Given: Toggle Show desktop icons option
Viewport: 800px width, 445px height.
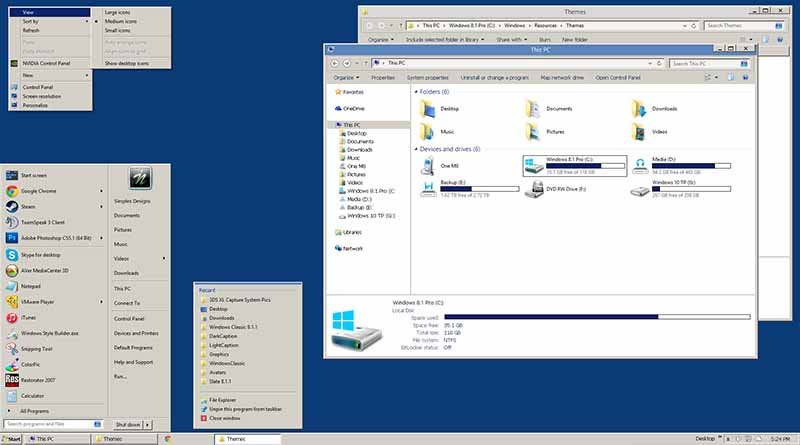Looking at the screenshot, I should click(x=126, y=63).
